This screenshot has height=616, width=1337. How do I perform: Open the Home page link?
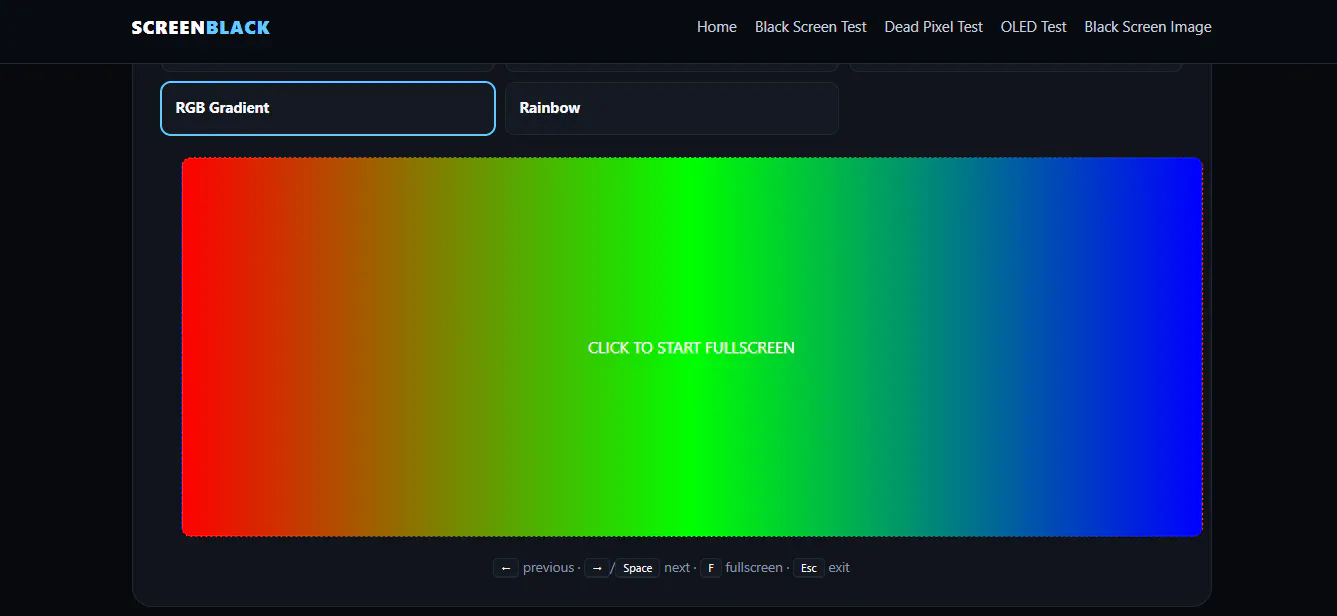[717, 27]
